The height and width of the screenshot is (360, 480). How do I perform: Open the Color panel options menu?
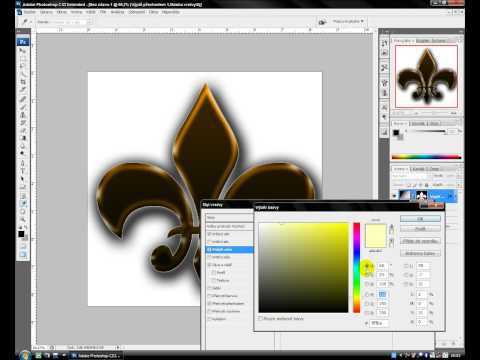tap(460, 123)
